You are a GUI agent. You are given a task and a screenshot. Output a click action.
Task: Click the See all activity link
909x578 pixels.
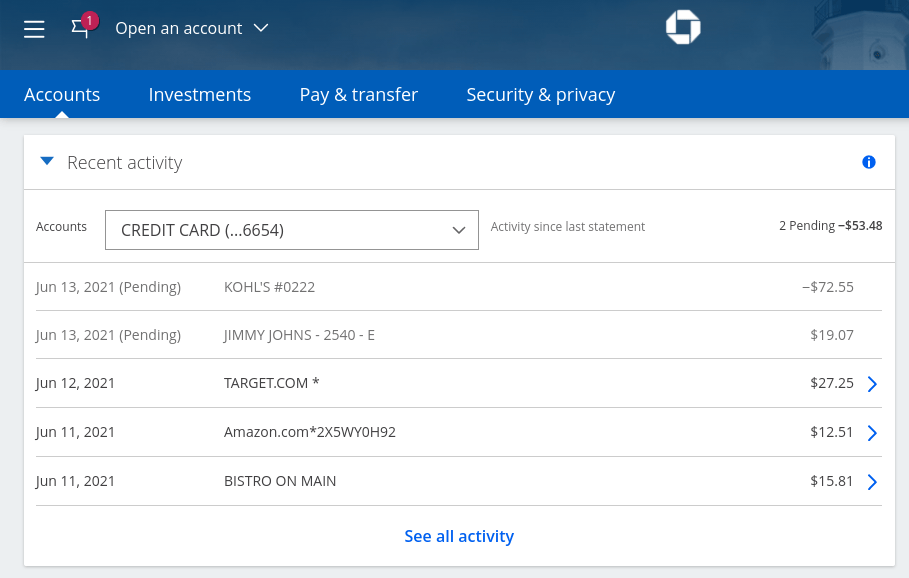tap(459, 536)
